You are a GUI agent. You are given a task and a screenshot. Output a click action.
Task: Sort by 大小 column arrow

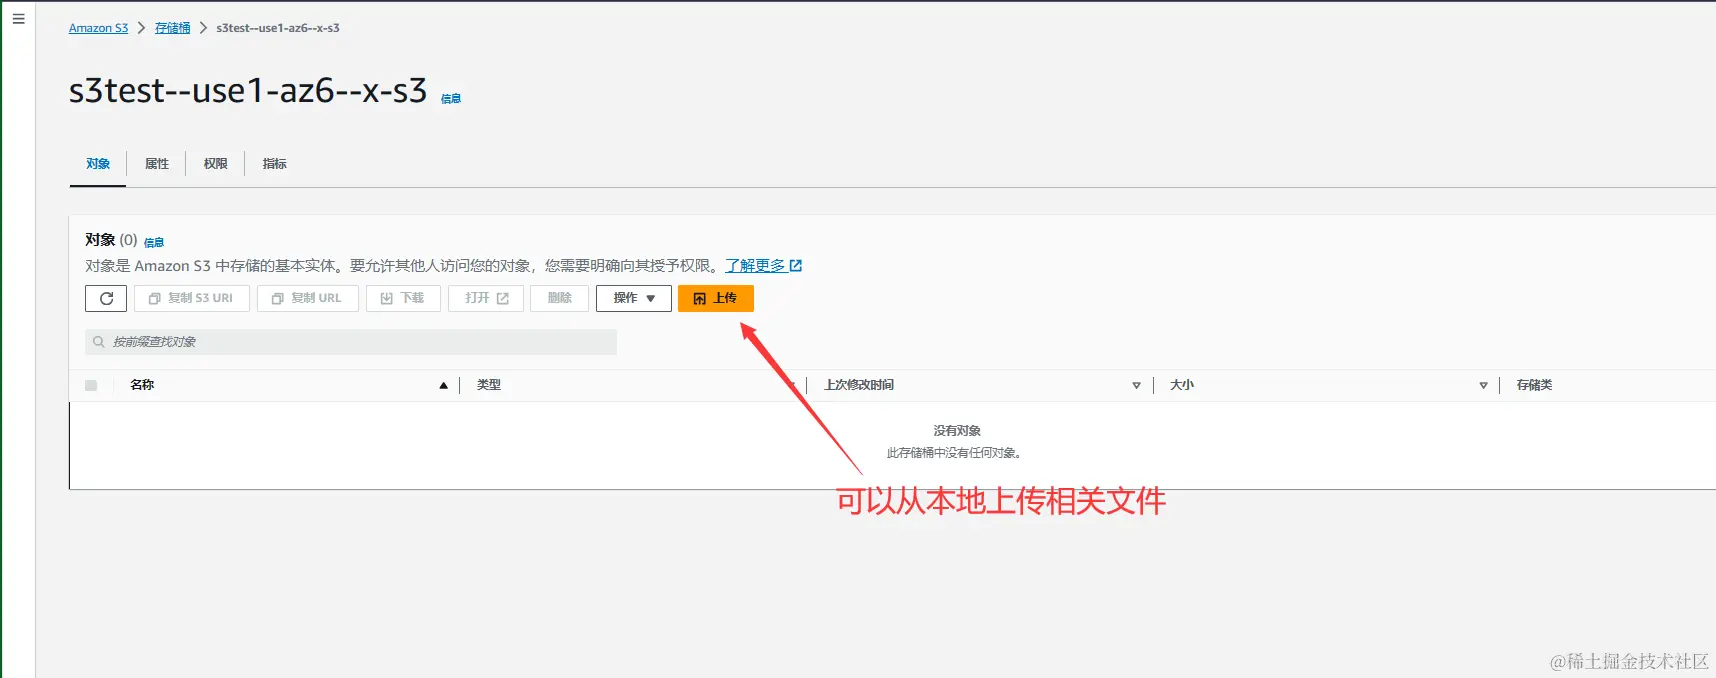coord(1483,385)
